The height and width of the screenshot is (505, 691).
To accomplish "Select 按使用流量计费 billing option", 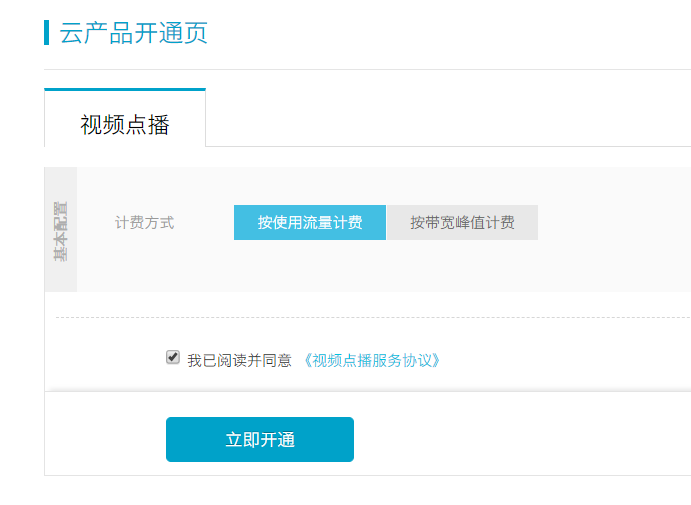I will point(309,222).
